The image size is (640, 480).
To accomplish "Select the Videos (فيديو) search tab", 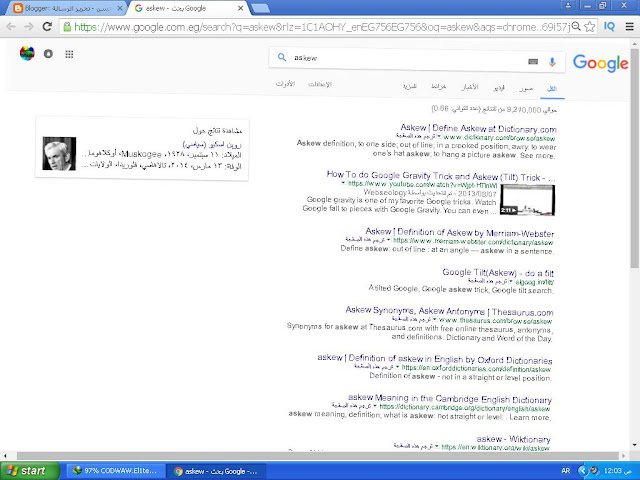I will click(498, 88).
